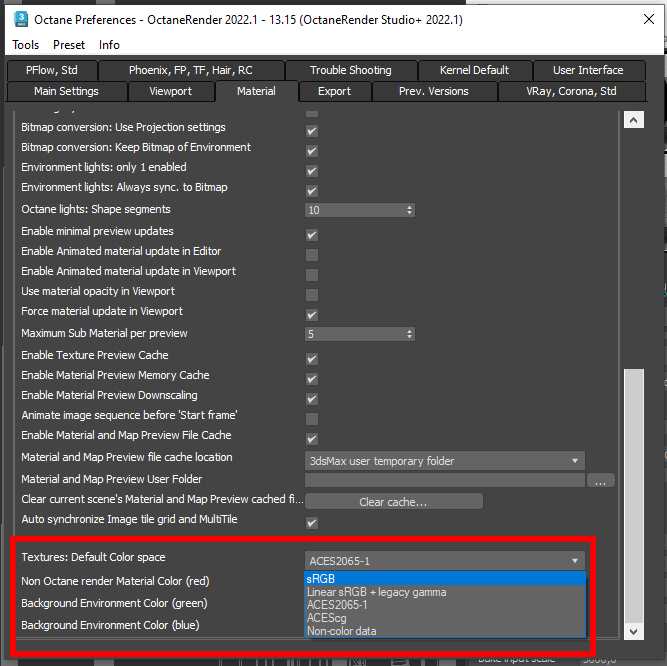Collapse the Textures Default Color space dropdown

coord(445,561)
